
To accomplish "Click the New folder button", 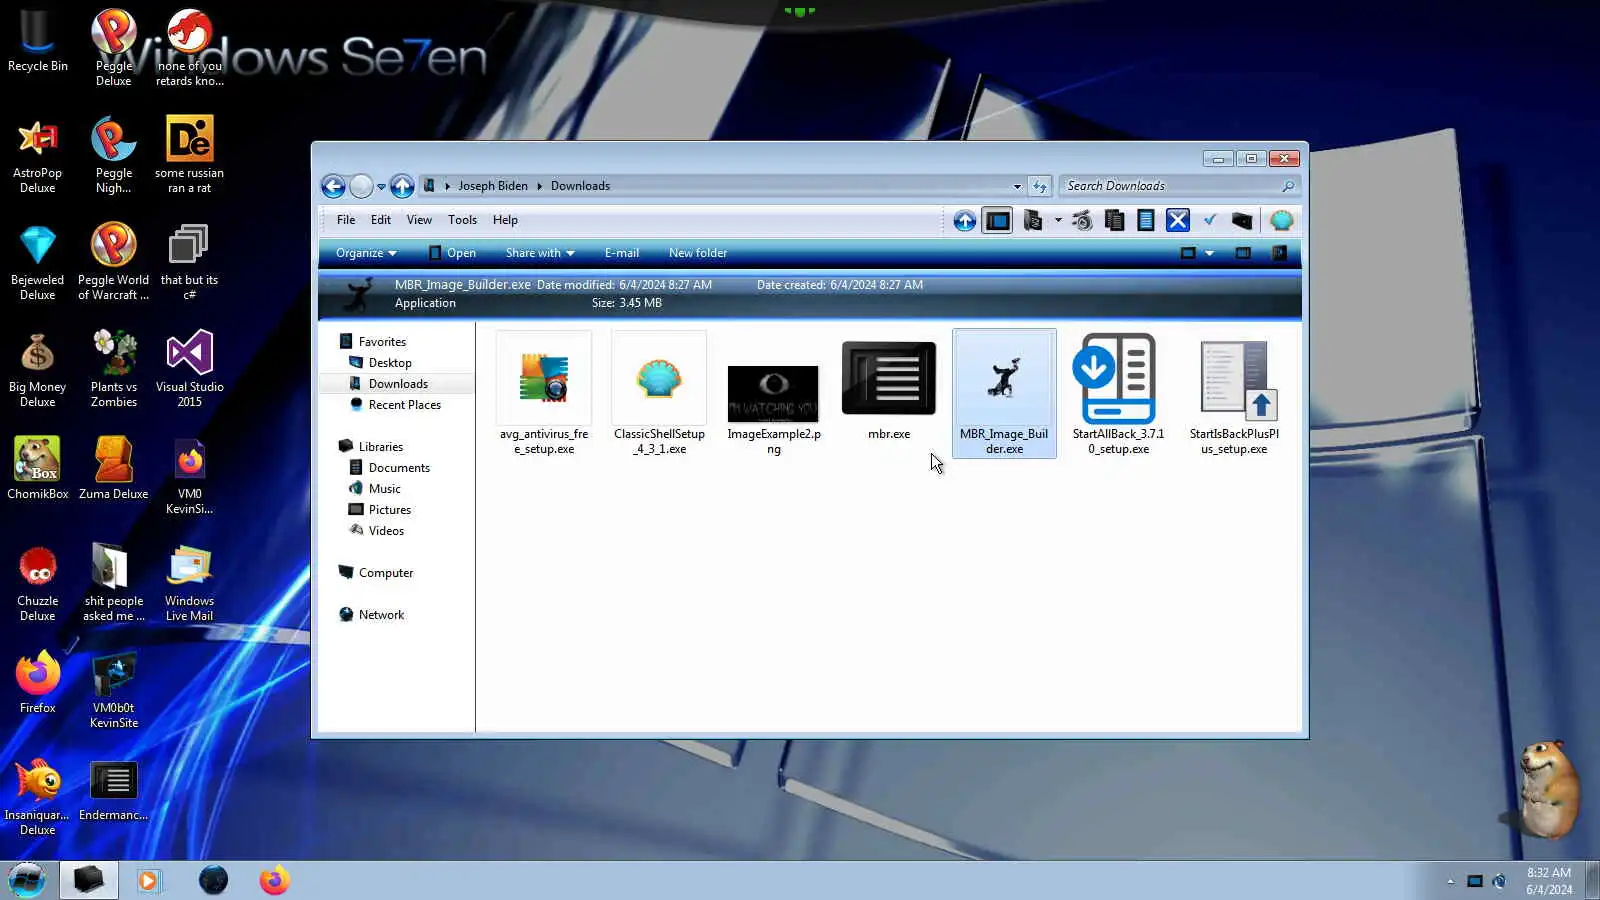I will pyautogui.click(x=698, y=253).
